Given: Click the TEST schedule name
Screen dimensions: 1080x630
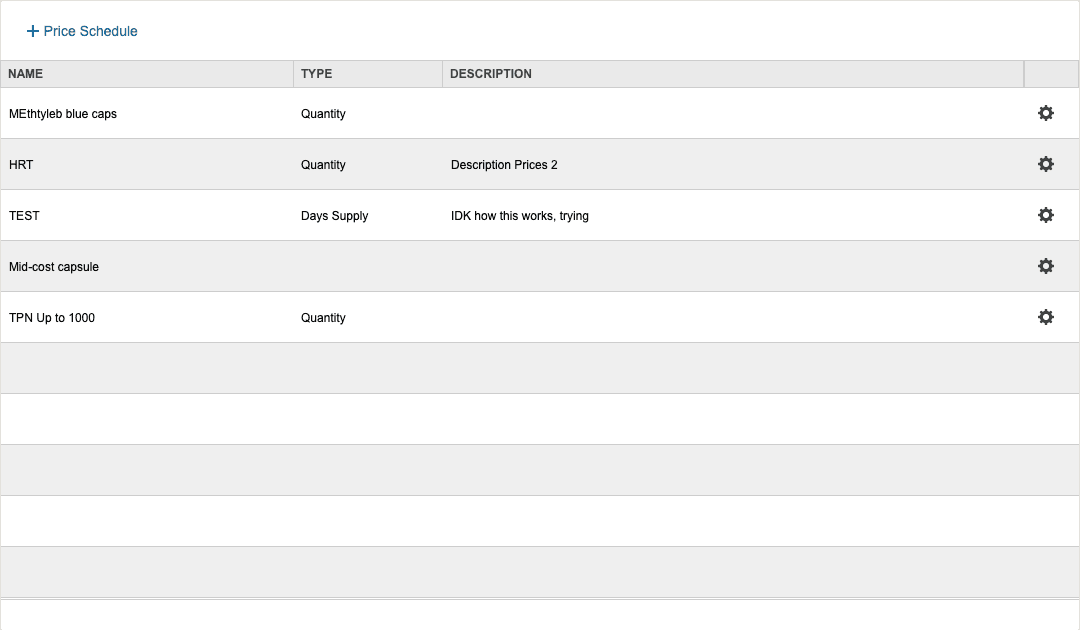Looking at the screenshot, I should click(24, 216).
